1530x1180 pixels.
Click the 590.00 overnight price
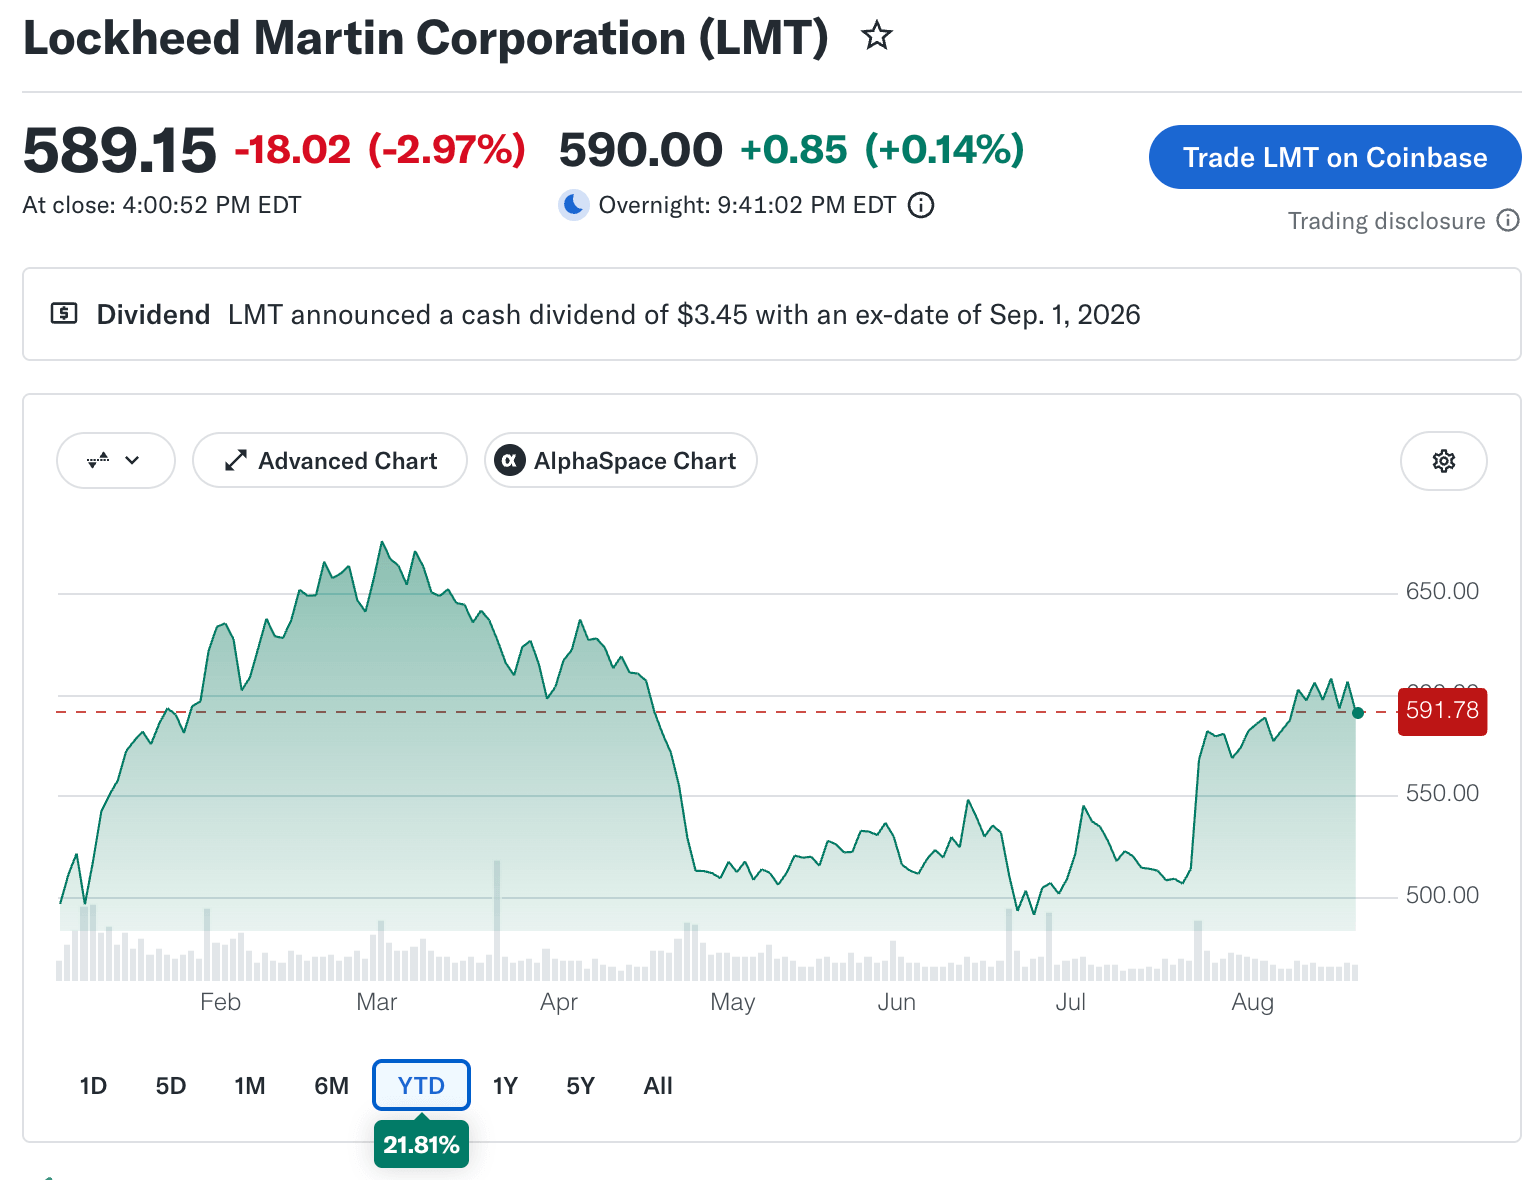click(640, 150)
